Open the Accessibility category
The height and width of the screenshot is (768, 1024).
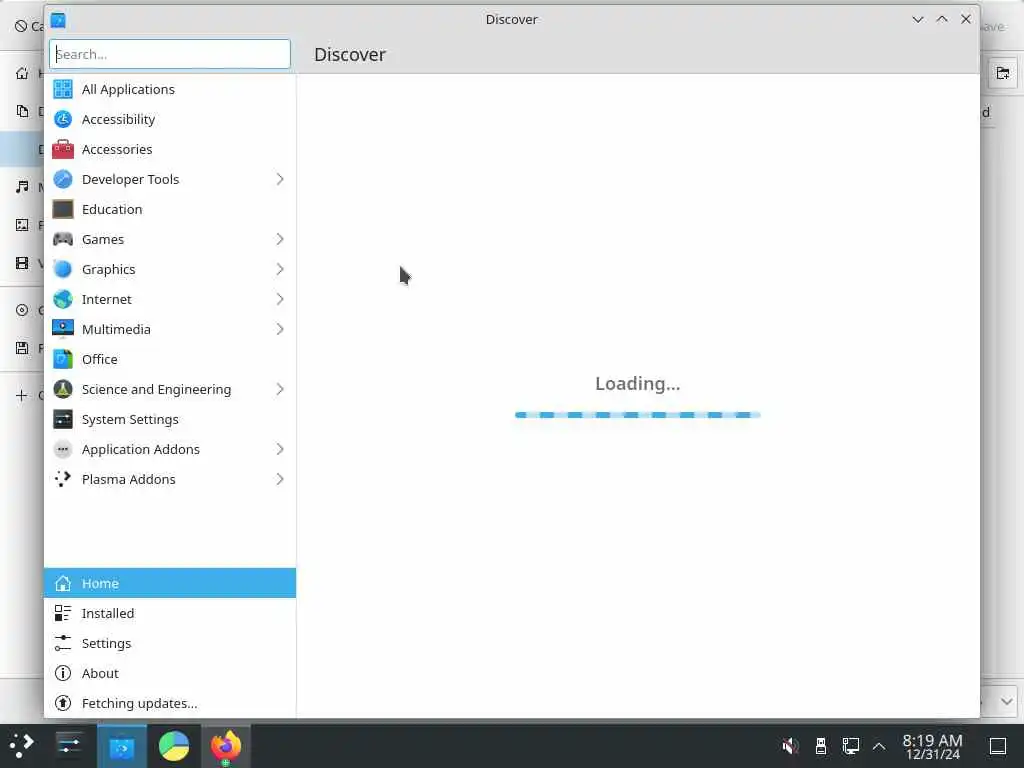(170, 119)
